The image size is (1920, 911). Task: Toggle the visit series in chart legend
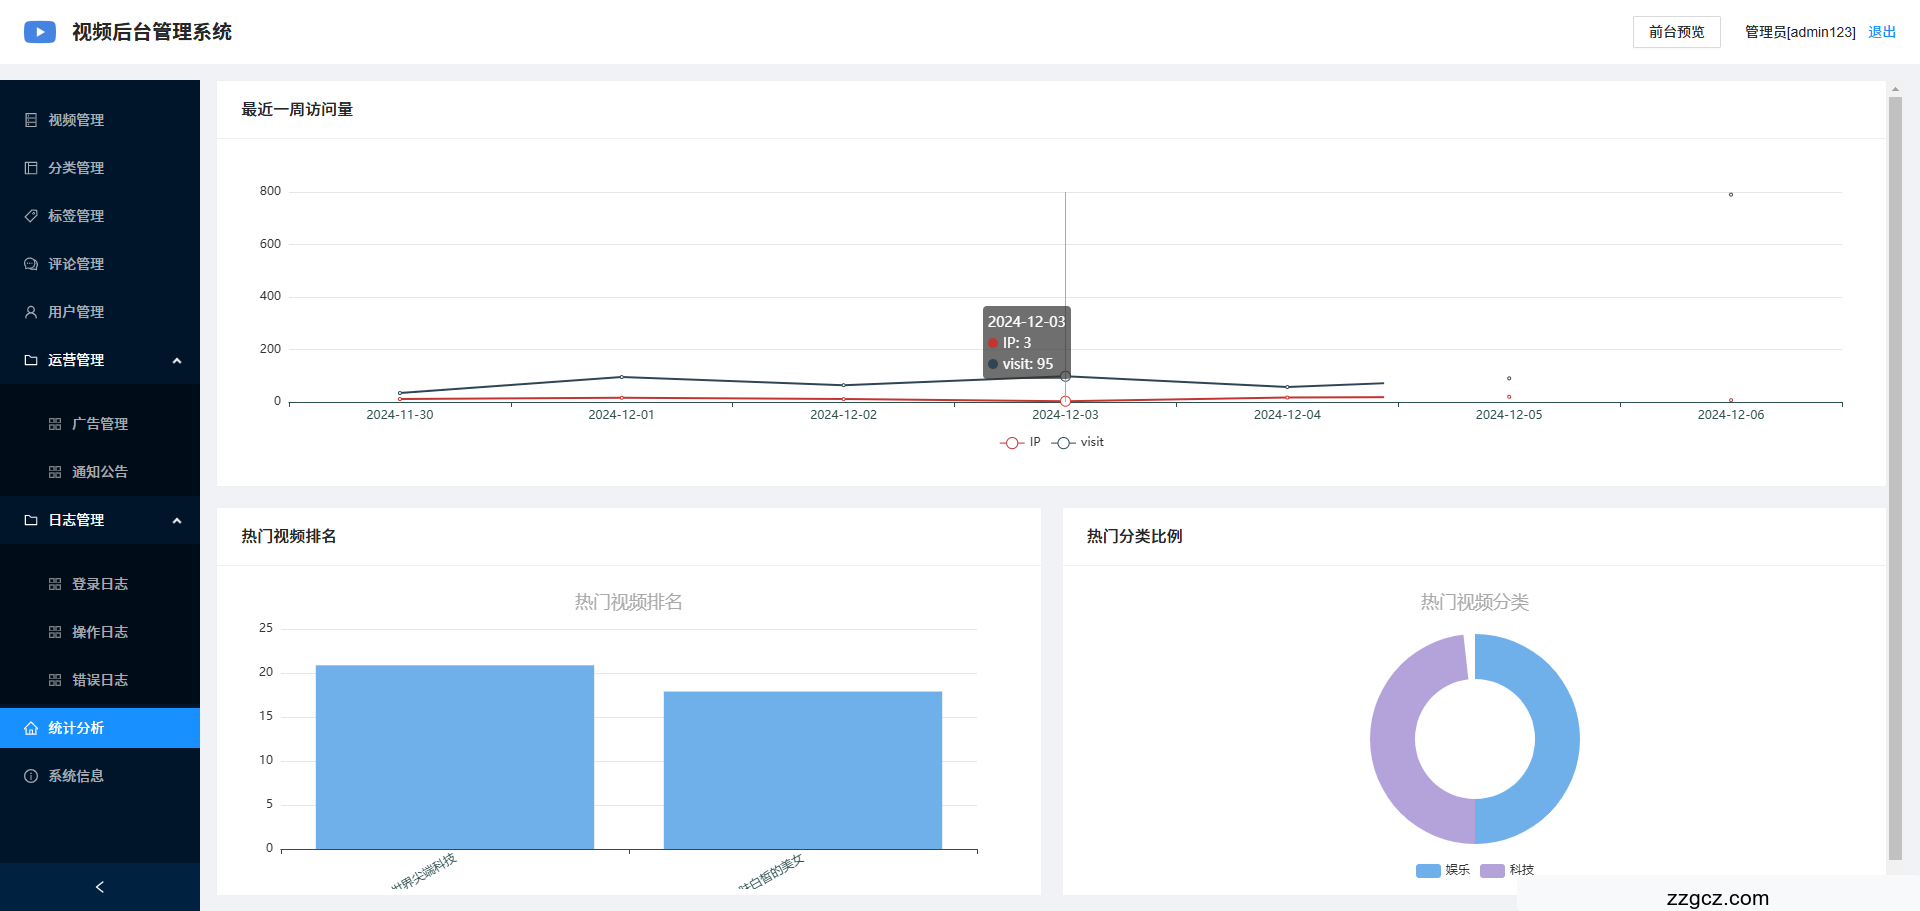point(1078,442)
